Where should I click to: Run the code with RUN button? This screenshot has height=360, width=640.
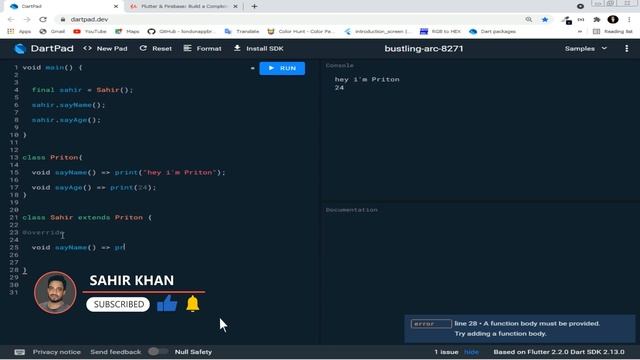[282, 68]
